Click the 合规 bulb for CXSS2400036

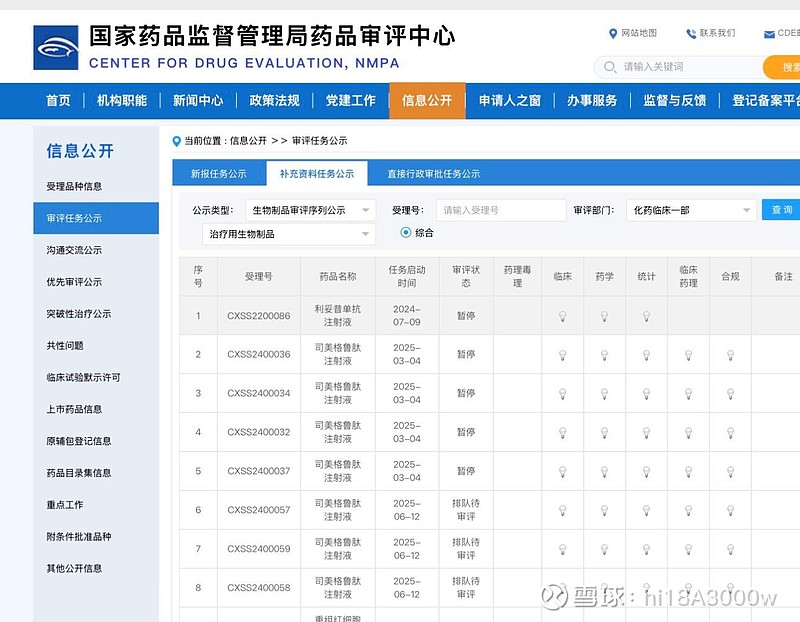tap(731, 355)
